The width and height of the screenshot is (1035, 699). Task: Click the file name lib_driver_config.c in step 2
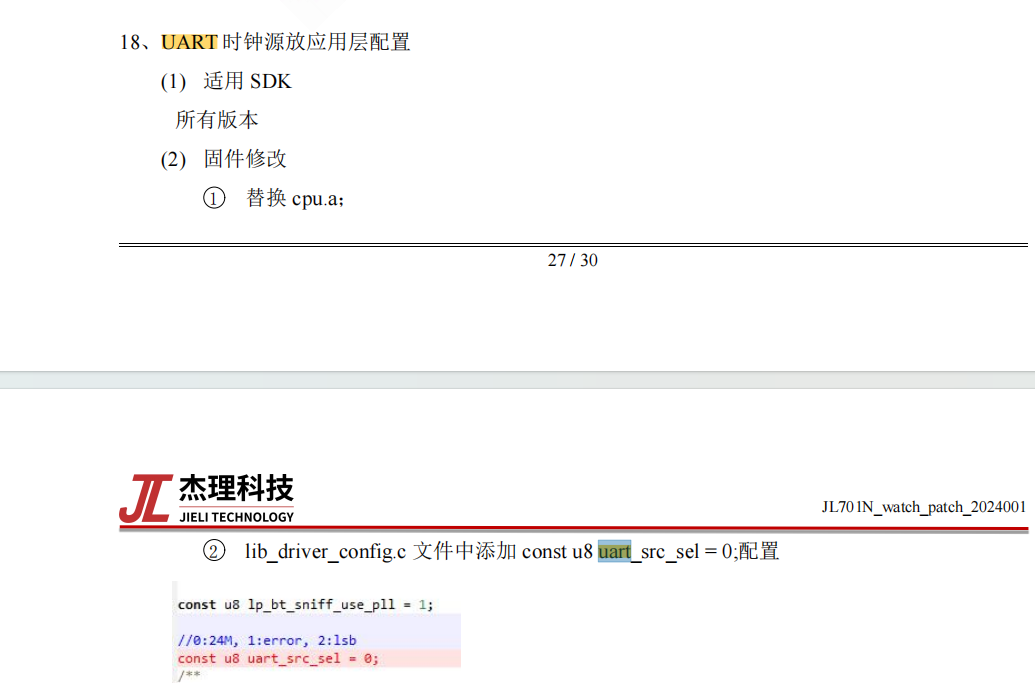[x=325, y=551]
